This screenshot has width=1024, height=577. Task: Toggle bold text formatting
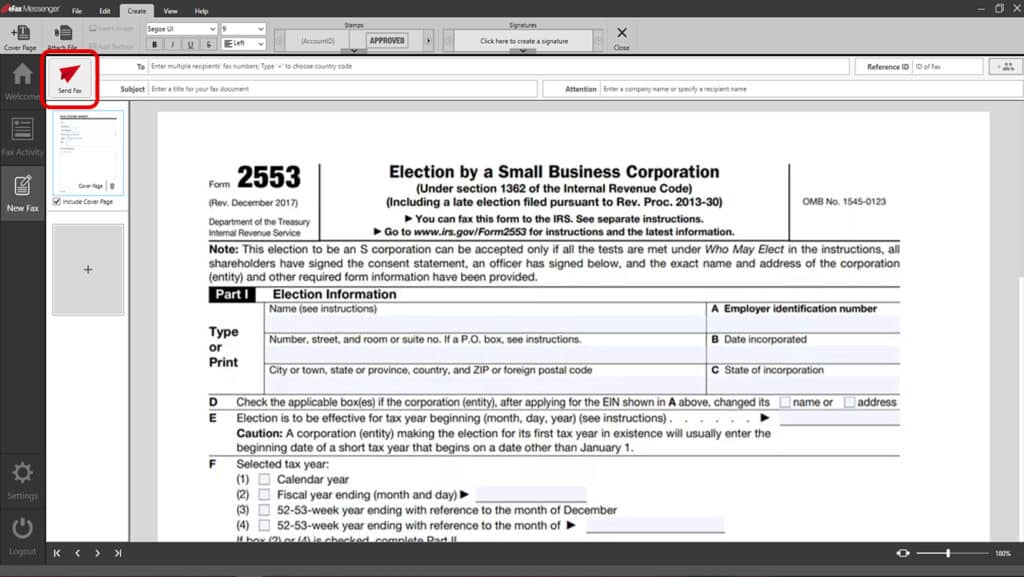click(x=155, y=44)
